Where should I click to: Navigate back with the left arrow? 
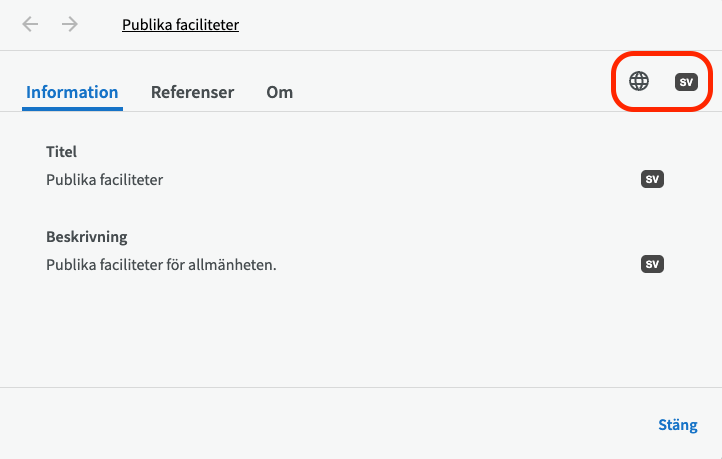pos(31,25)
